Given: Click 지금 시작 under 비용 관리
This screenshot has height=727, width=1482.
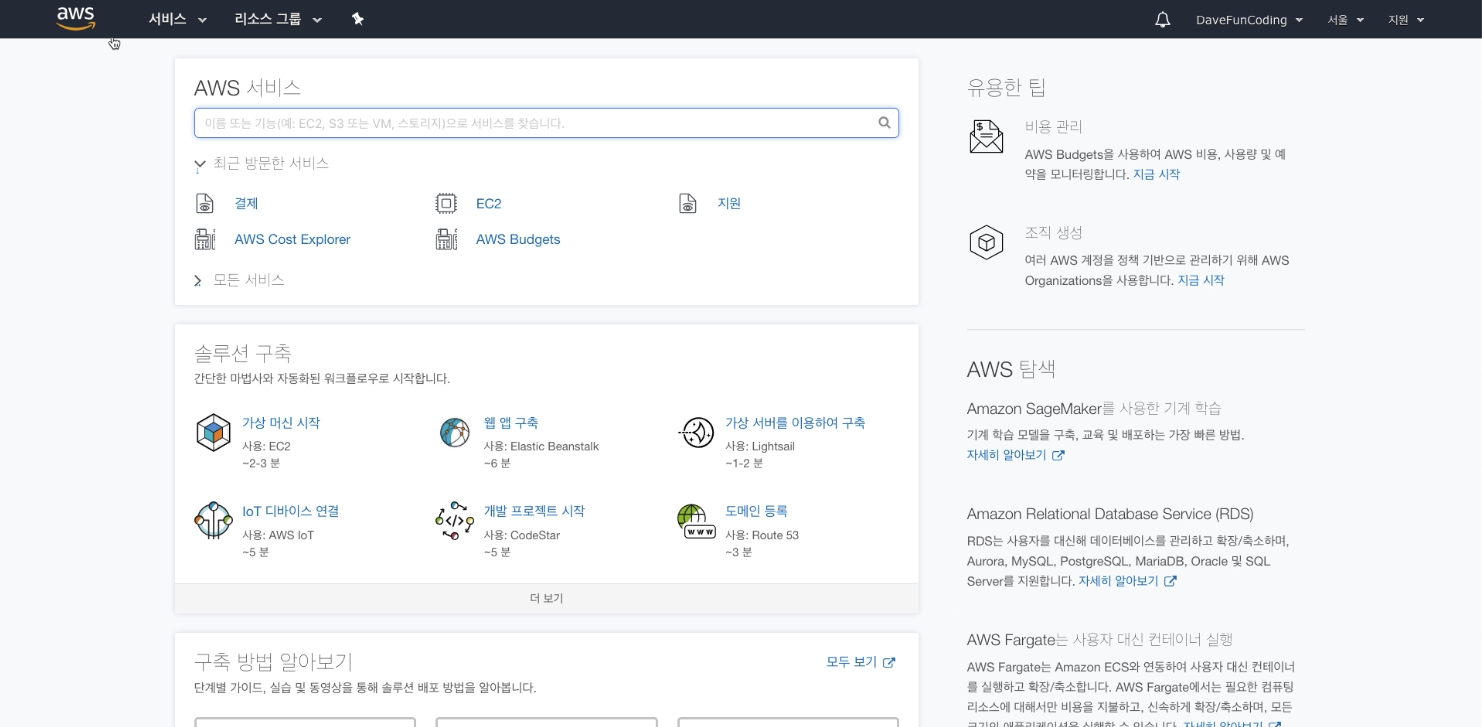Looking at the screenshot, I should 1156,174.
